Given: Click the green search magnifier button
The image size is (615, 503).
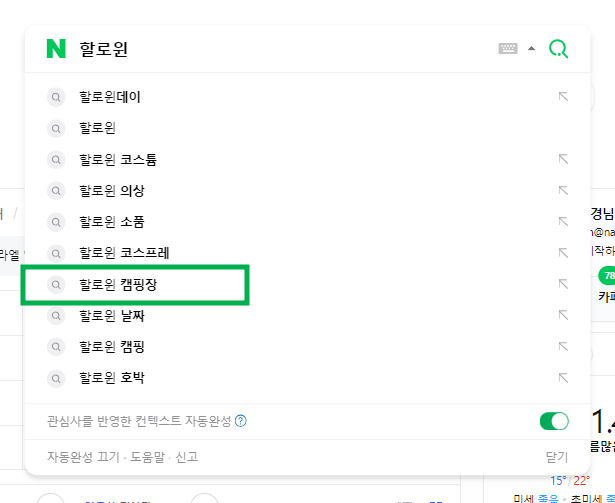Looking at the screenshot, I should [558, 49].
